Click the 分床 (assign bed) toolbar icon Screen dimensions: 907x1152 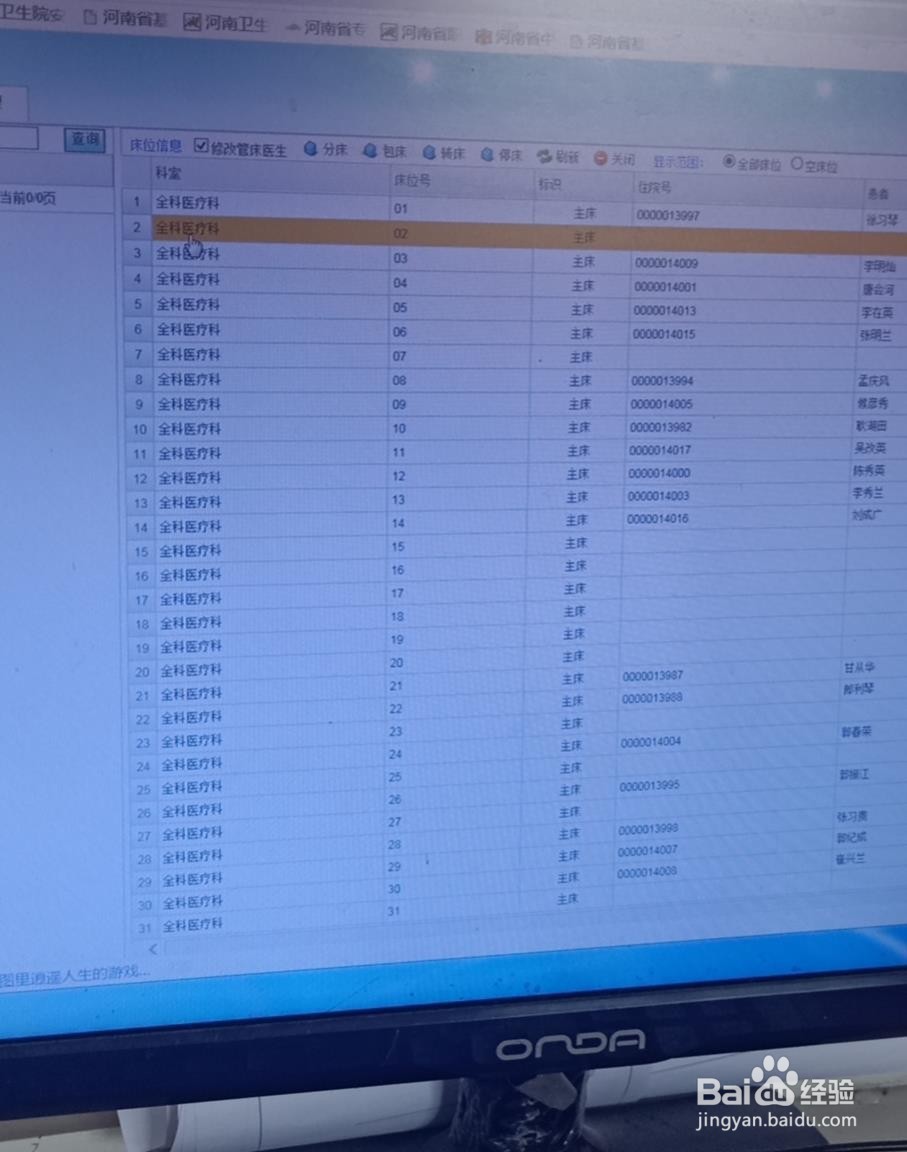tap(311, 149)
